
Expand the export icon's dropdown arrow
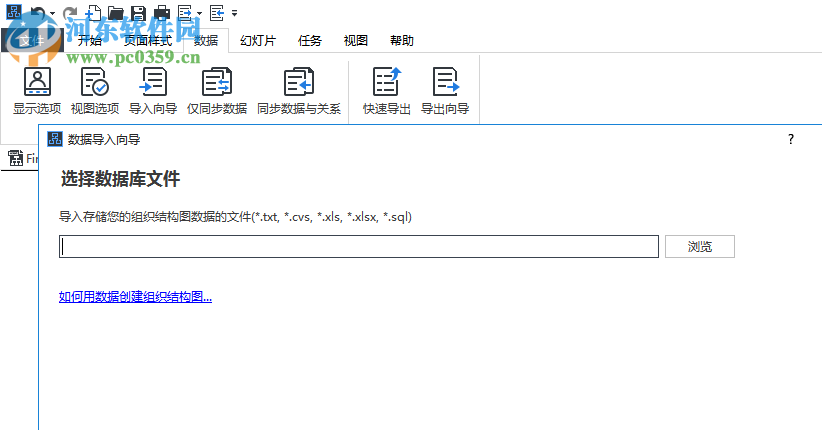199,14
